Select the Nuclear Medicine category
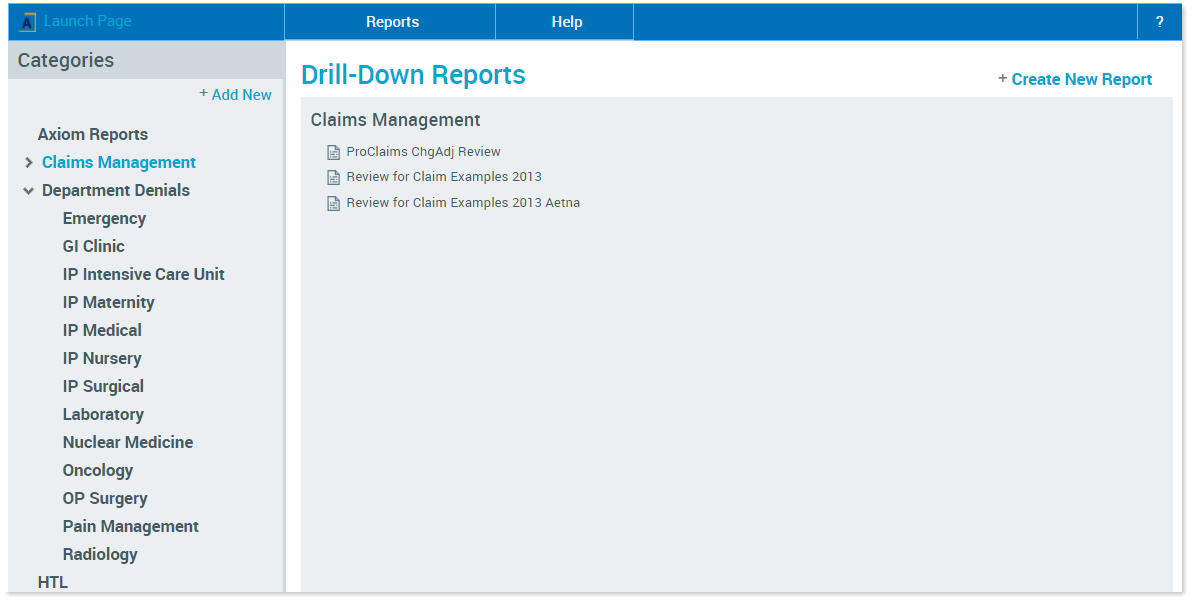 click(x=127, y=442)
